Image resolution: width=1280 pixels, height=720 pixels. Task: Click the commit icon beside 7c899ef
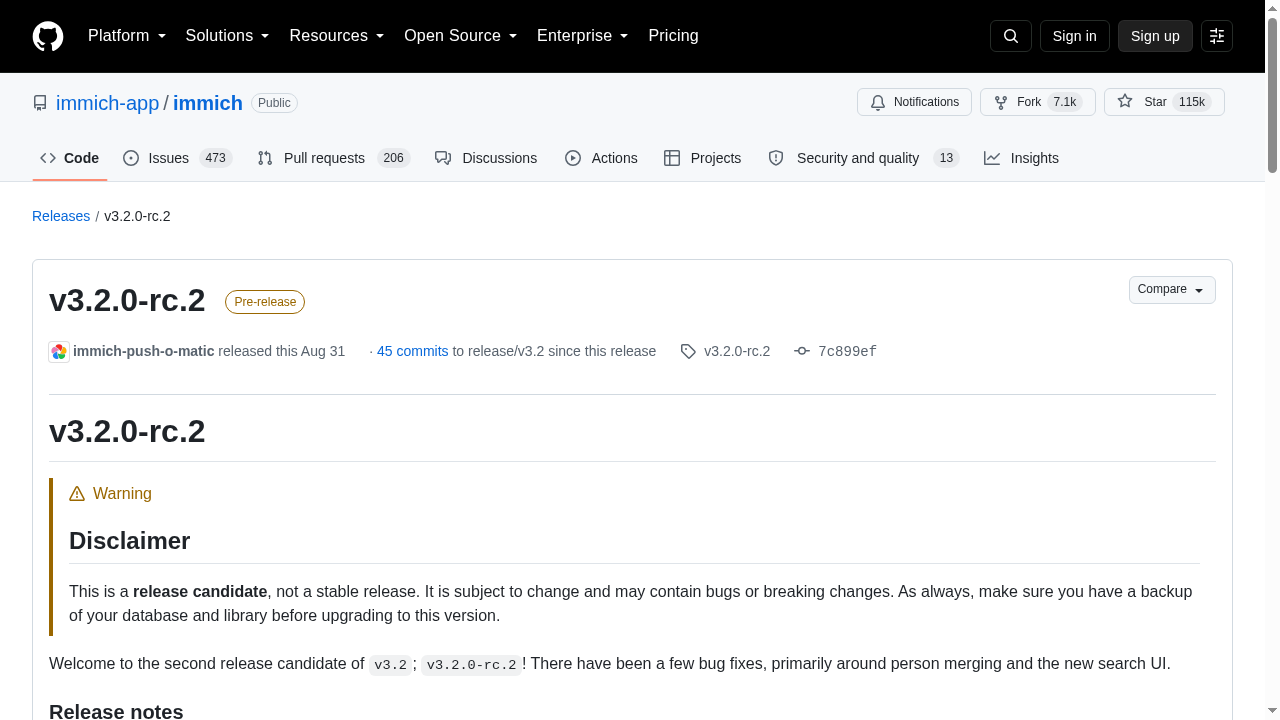tap(802, 351)
